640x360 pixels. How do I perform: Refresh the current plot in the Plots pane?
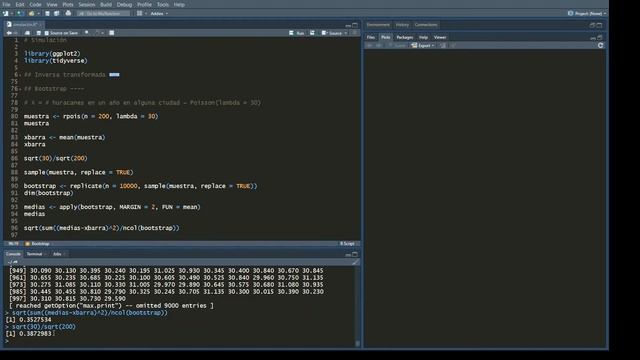(600, 45)
